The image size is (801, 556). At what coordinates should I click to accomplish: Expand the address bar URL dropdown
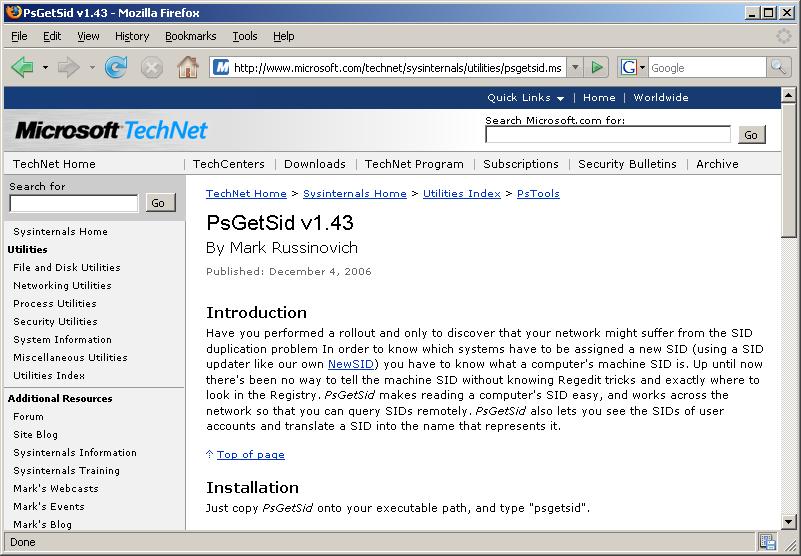(575, 67)
